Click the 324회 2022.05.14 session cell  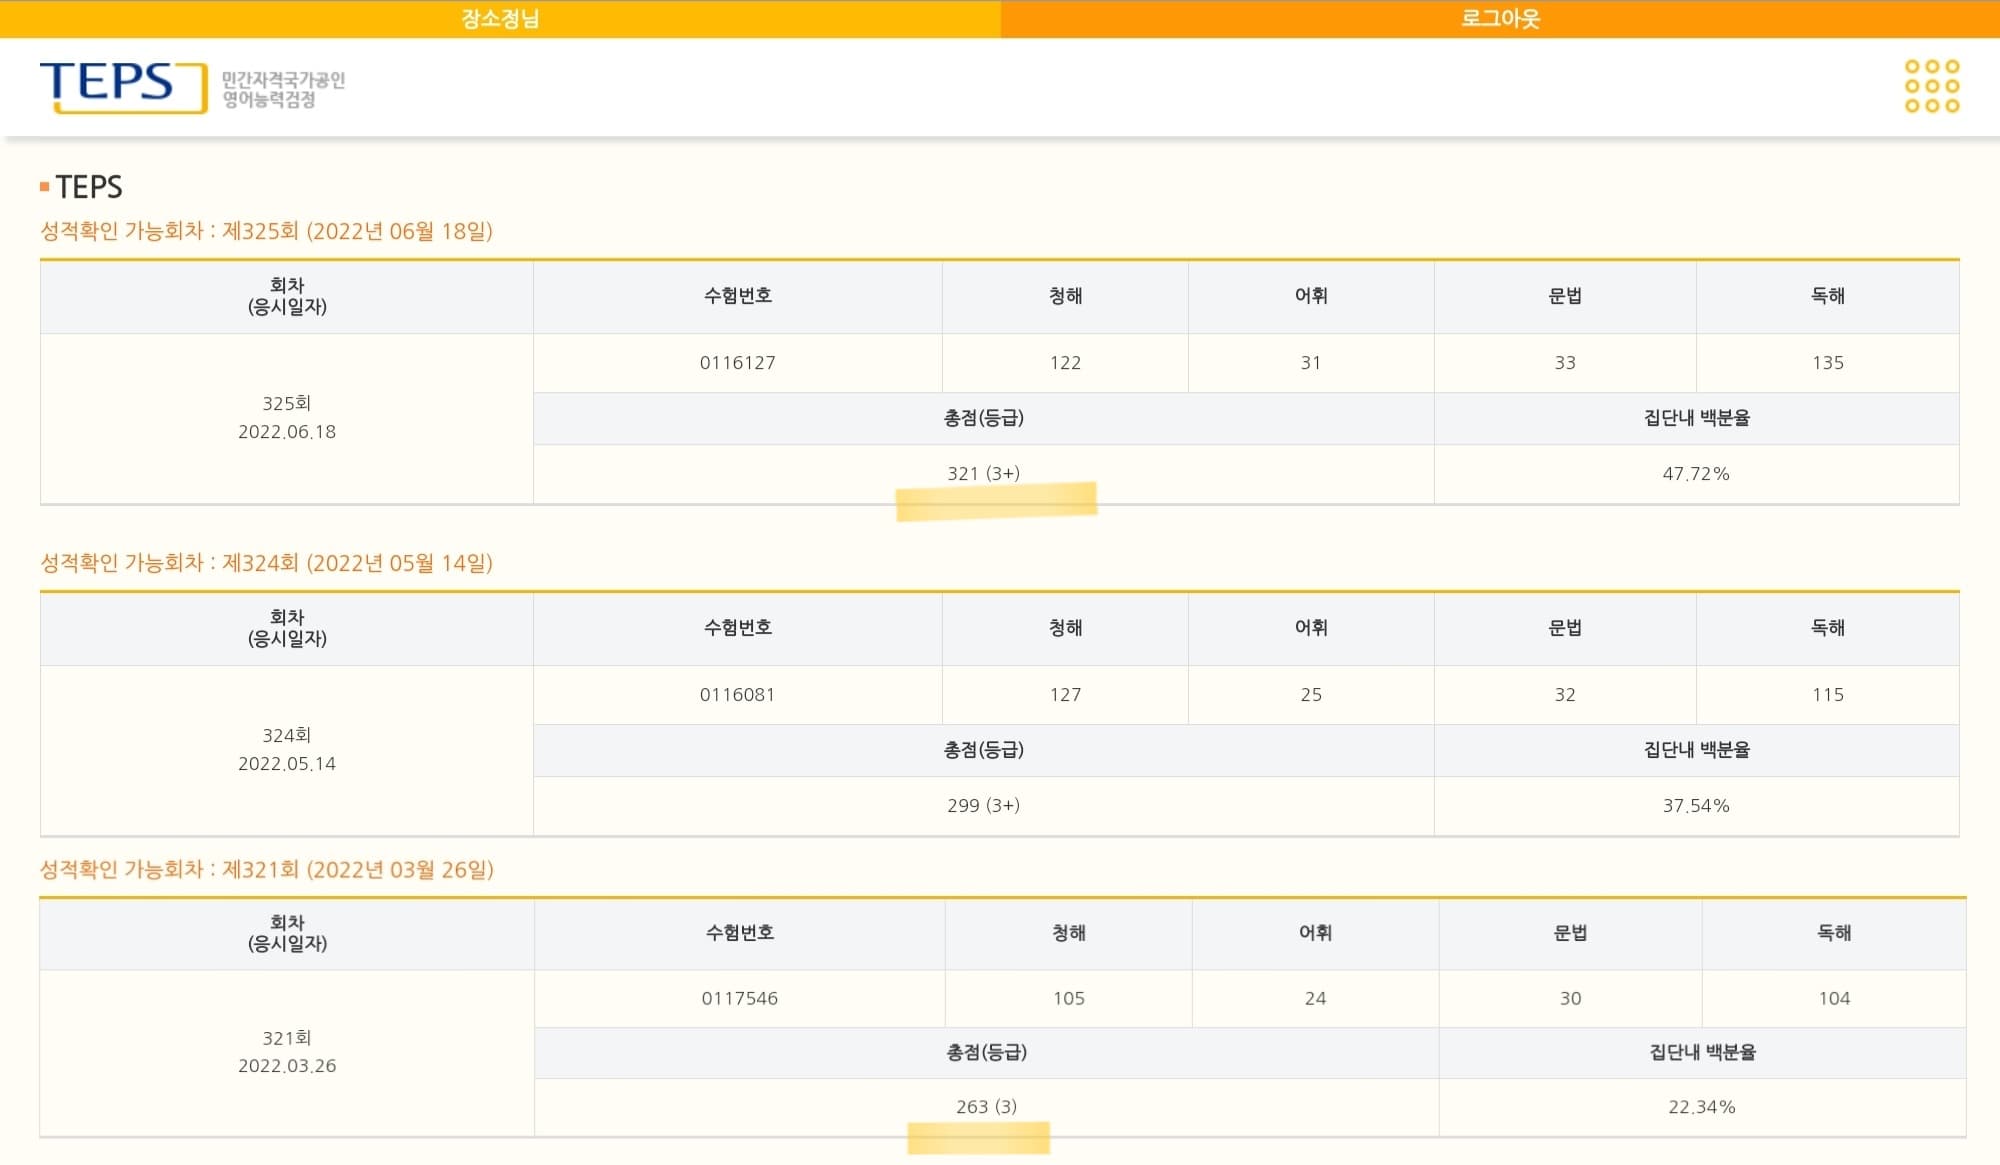click(287, 750)
